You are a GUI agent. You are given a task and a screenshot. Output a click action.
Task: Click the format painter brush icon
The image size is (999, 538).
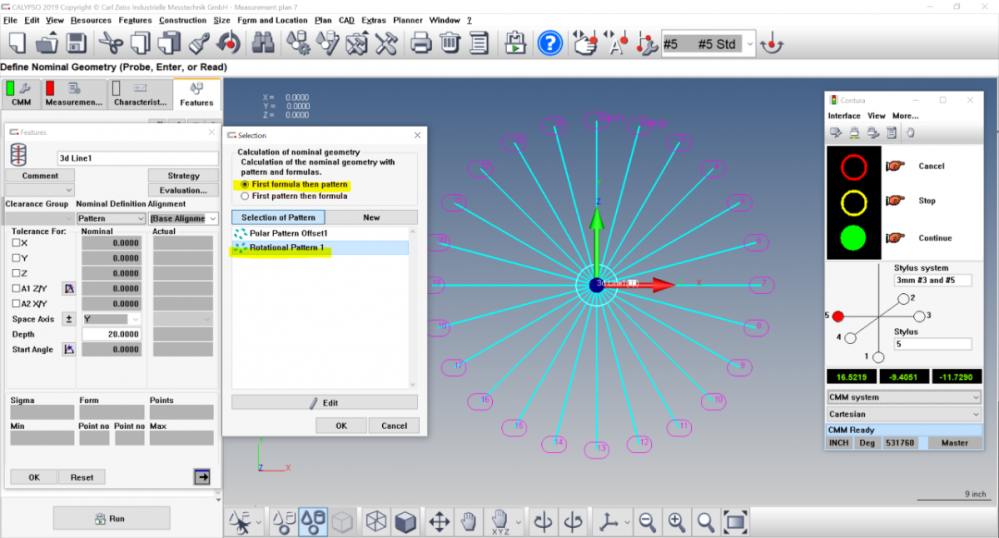pos(199,44)
